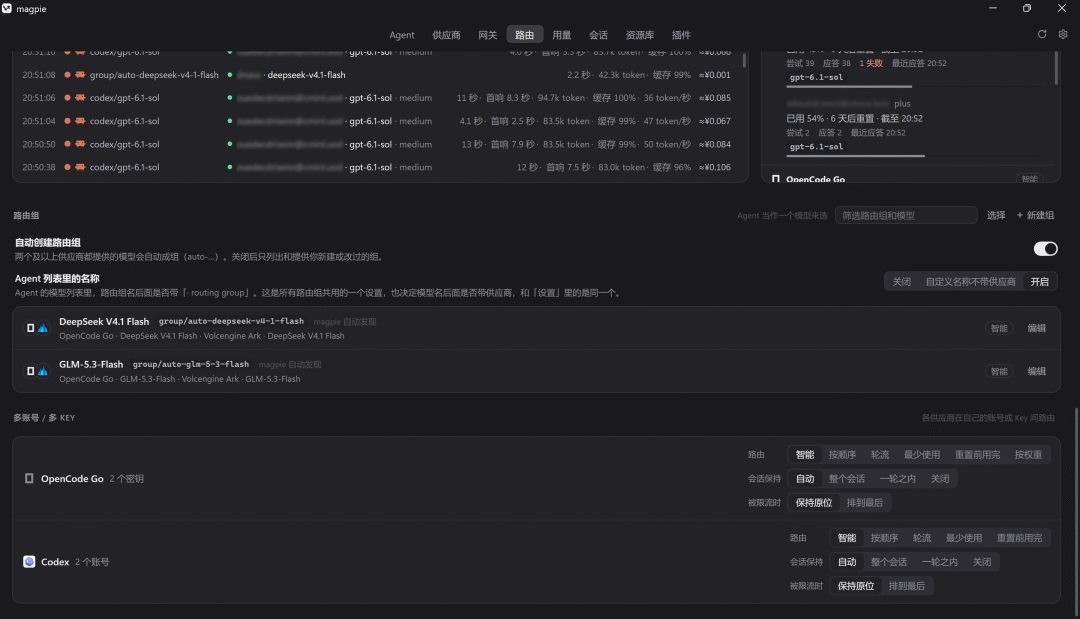This screenshot has height=619, width=1080.
Task: Click the 筛选路由组和模型 filter field
Action: click(906, 216)
